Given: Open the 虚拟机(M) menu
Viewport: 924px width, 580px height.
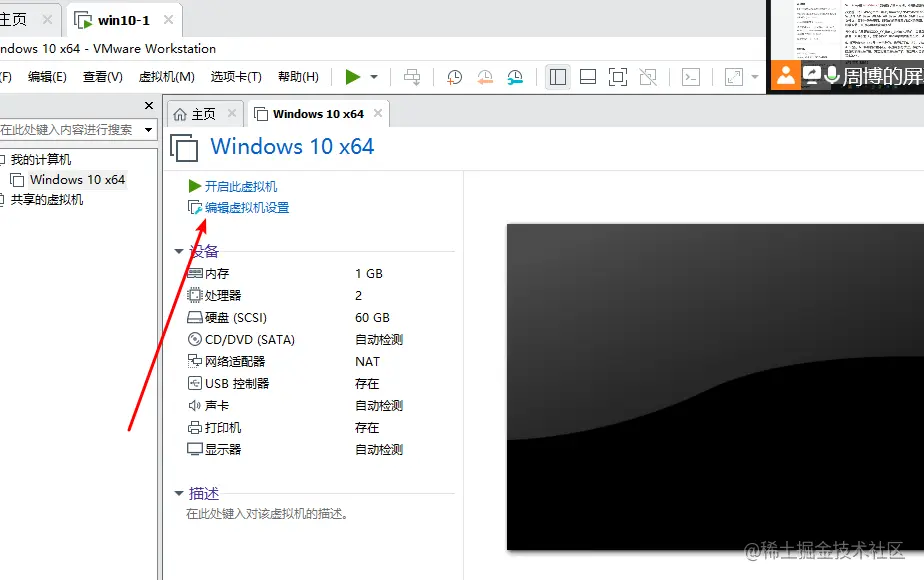Looking at the screenshot, I should click(167, 77).
